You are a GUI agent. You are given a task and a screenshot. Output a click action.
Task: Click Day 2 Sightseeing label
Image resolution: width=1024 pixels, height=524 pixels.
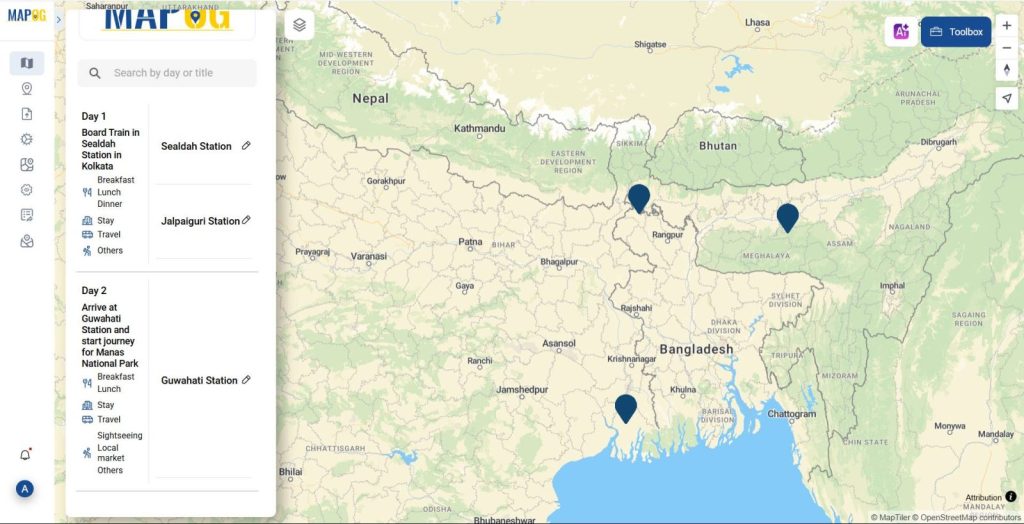120,435
